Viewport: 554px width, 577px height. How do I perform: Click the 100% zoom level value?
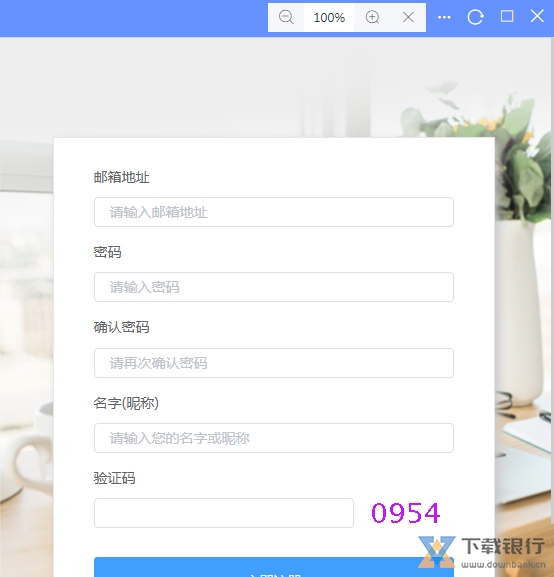pyautogui.click(x=329, y=17)
